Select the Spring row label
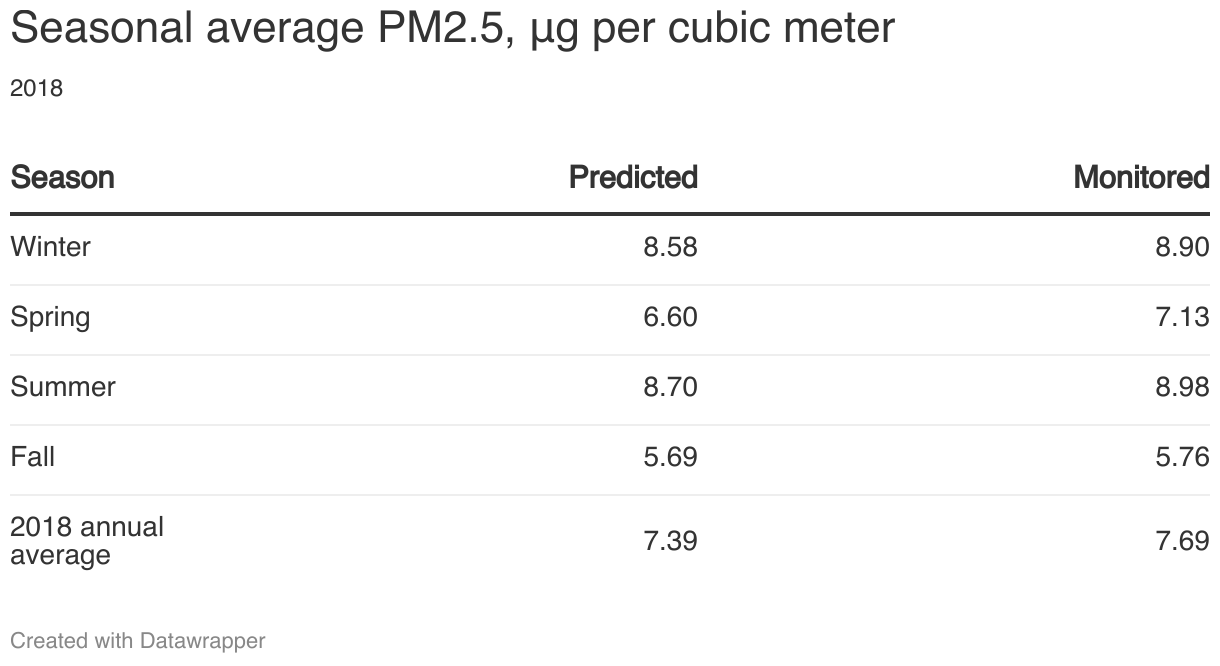This screenshot has width=1220, height=666. tap(50, 317)
